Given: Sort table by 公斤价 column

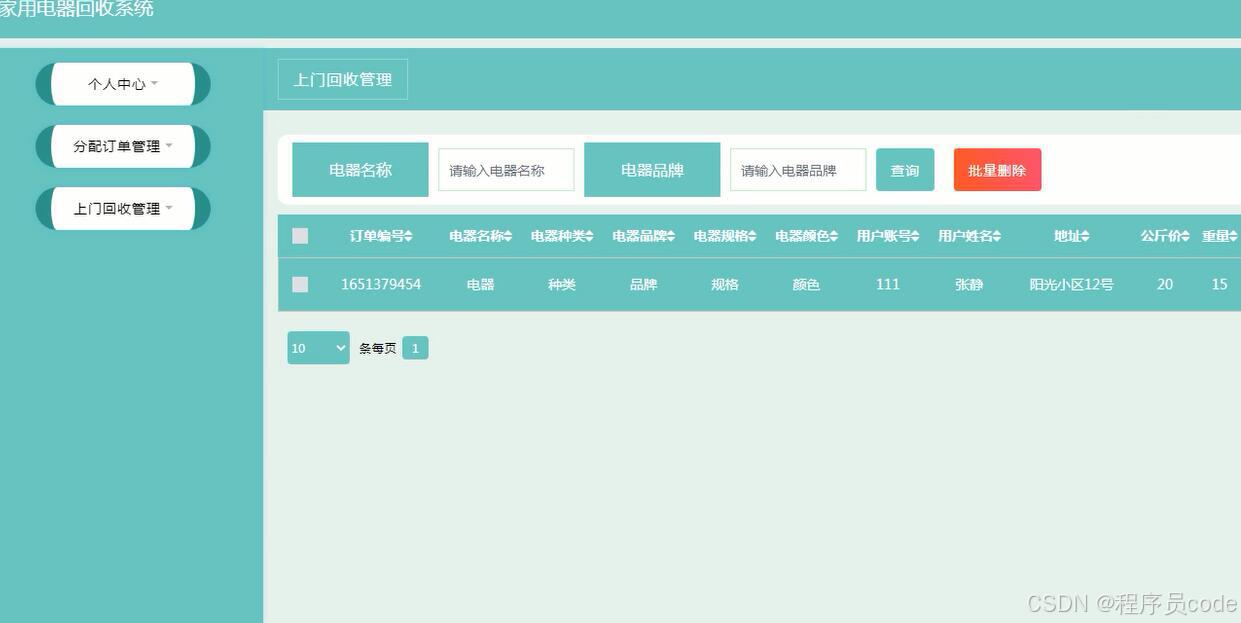Looking at the screenshot, I should [x=1163, y=235].
